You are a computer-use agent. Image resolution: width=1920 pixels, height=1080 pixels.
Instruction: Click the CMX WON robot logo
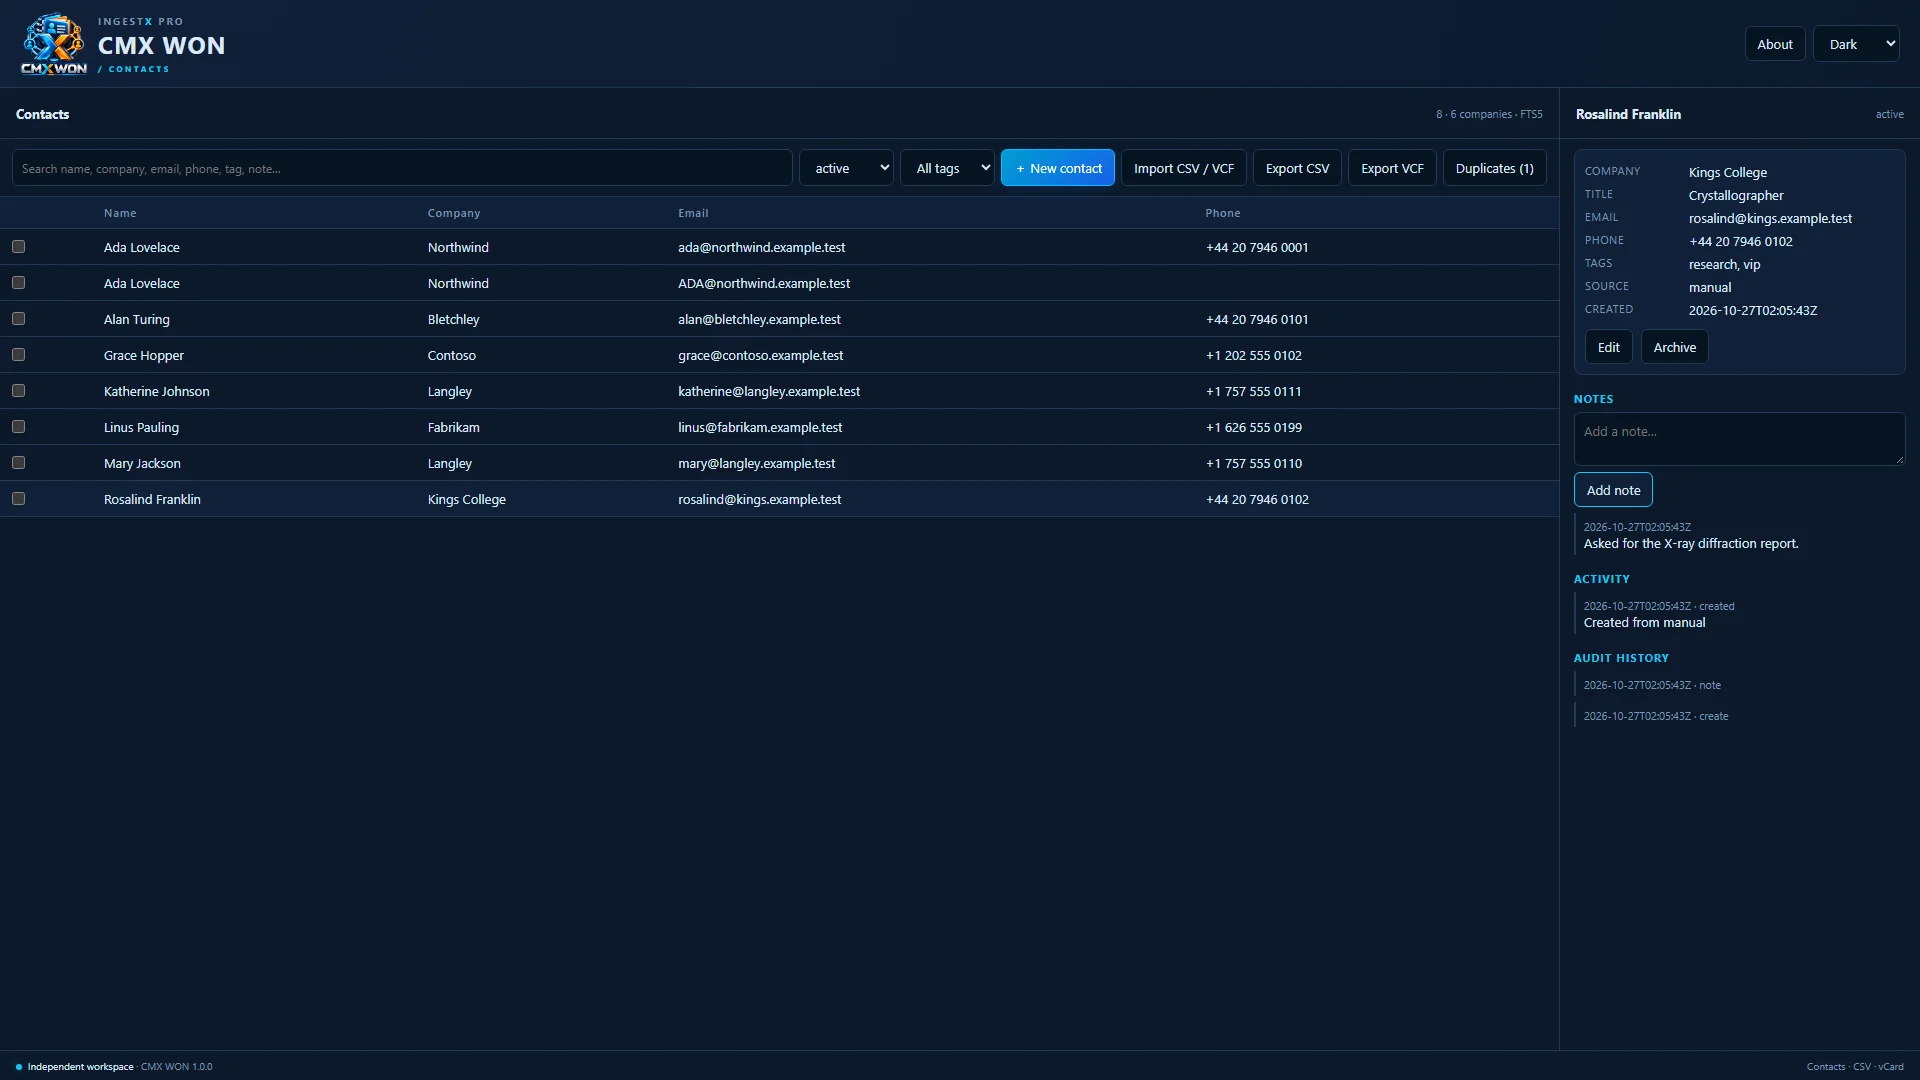(x=54, y=44)
